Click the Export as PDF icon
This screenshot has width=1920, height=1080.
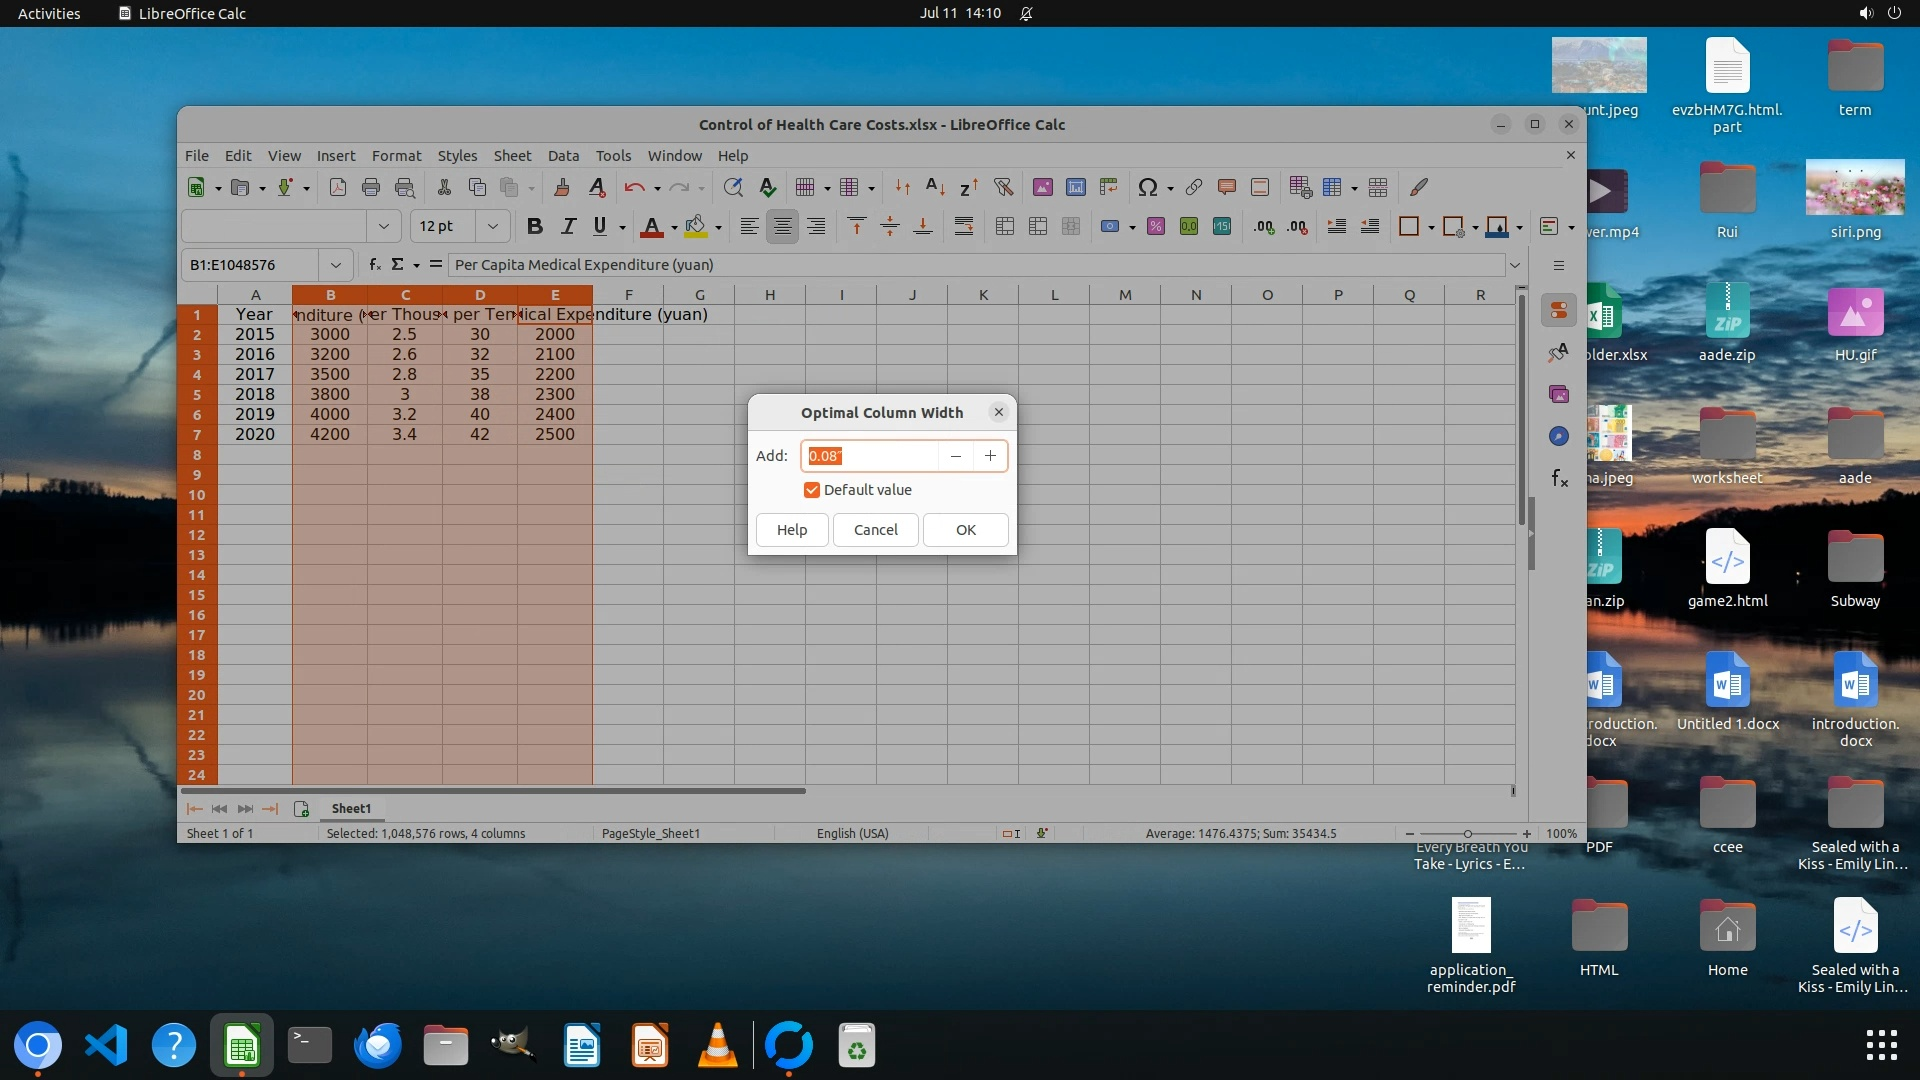[x=338, y=187]
